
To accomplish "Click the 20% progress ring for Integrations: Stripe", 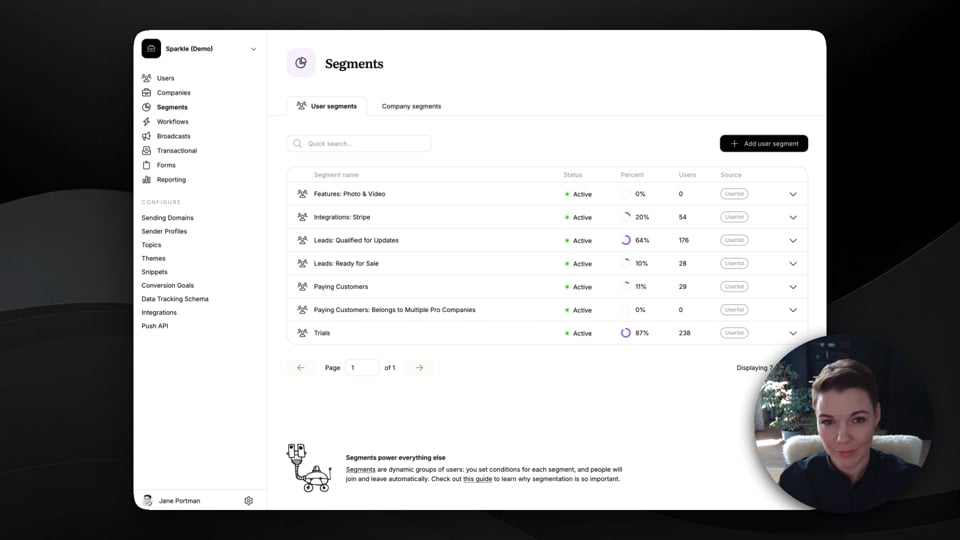I will coord(626,217).
